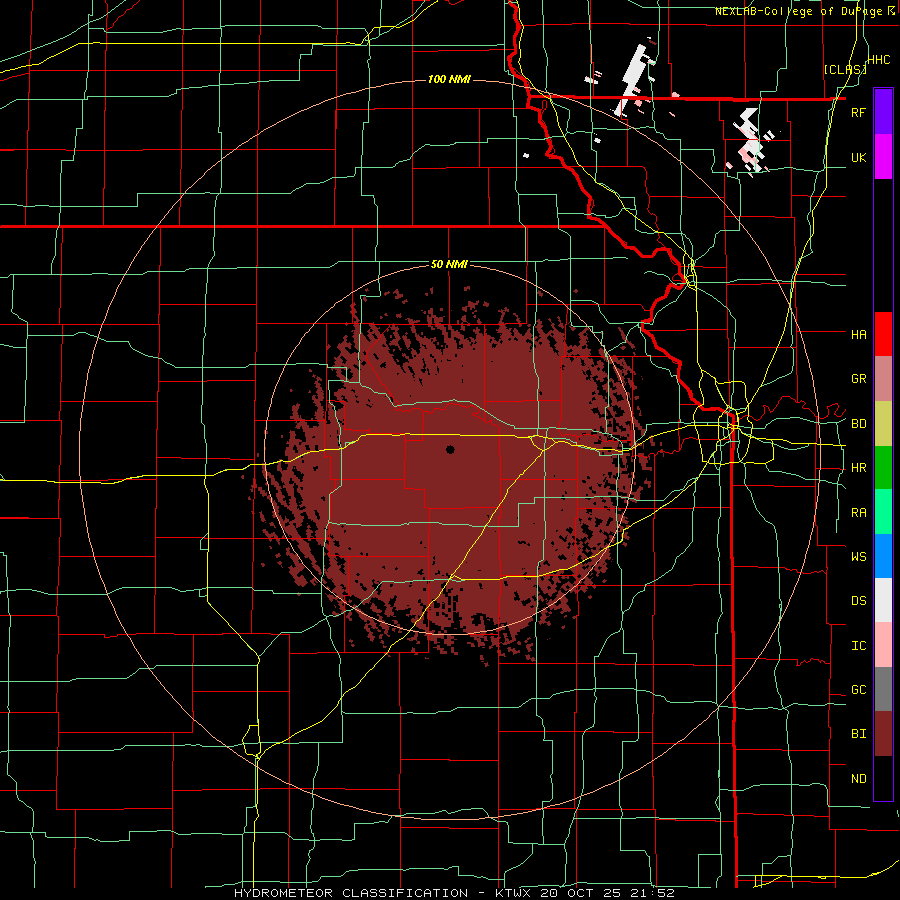The height and width of the screenshot is (900, 900).
Task: Click the "GR" legend label
Action: (x=859, y=379)
